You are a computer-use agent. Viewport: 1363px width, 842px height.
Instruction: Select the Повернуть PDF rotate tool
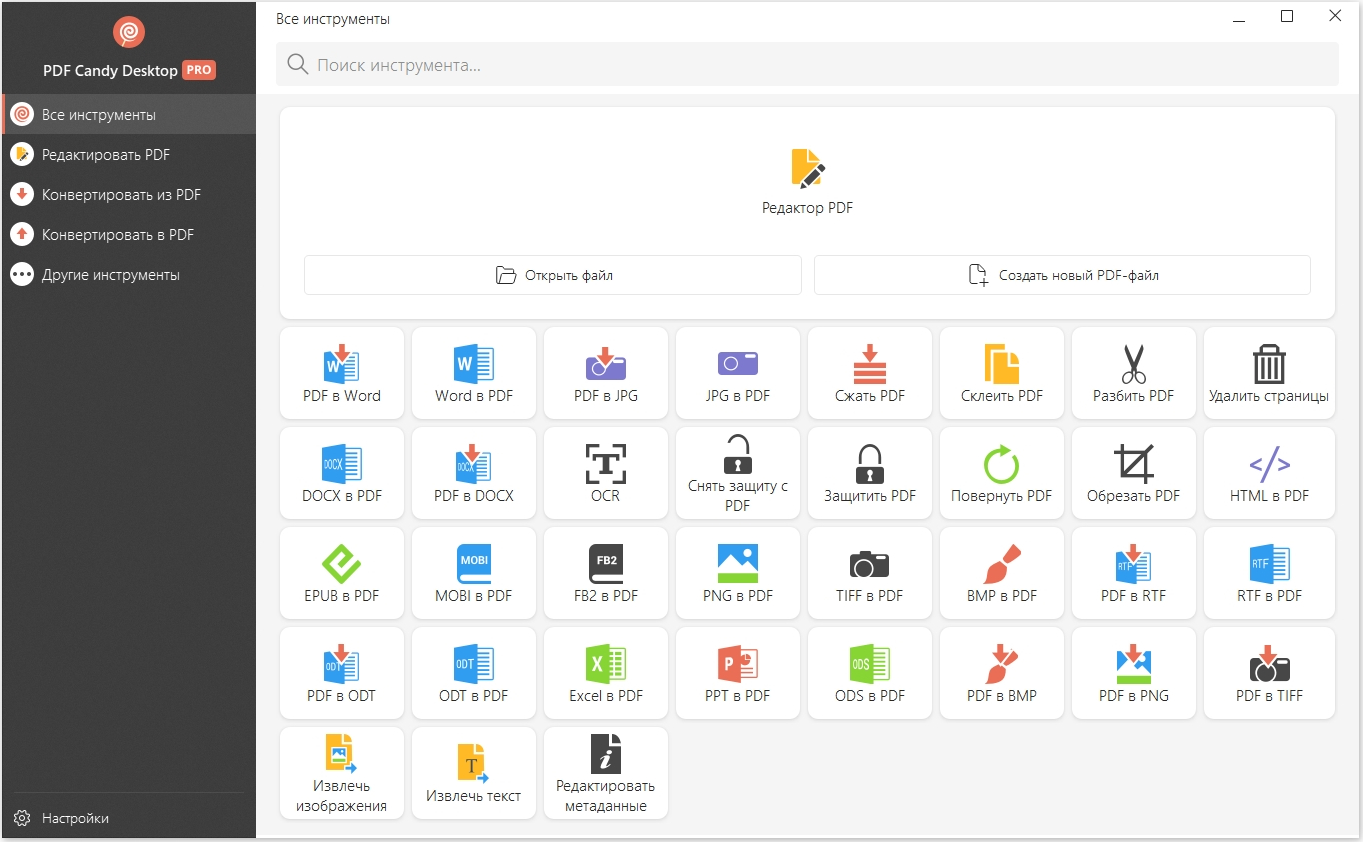[1001, 472]
